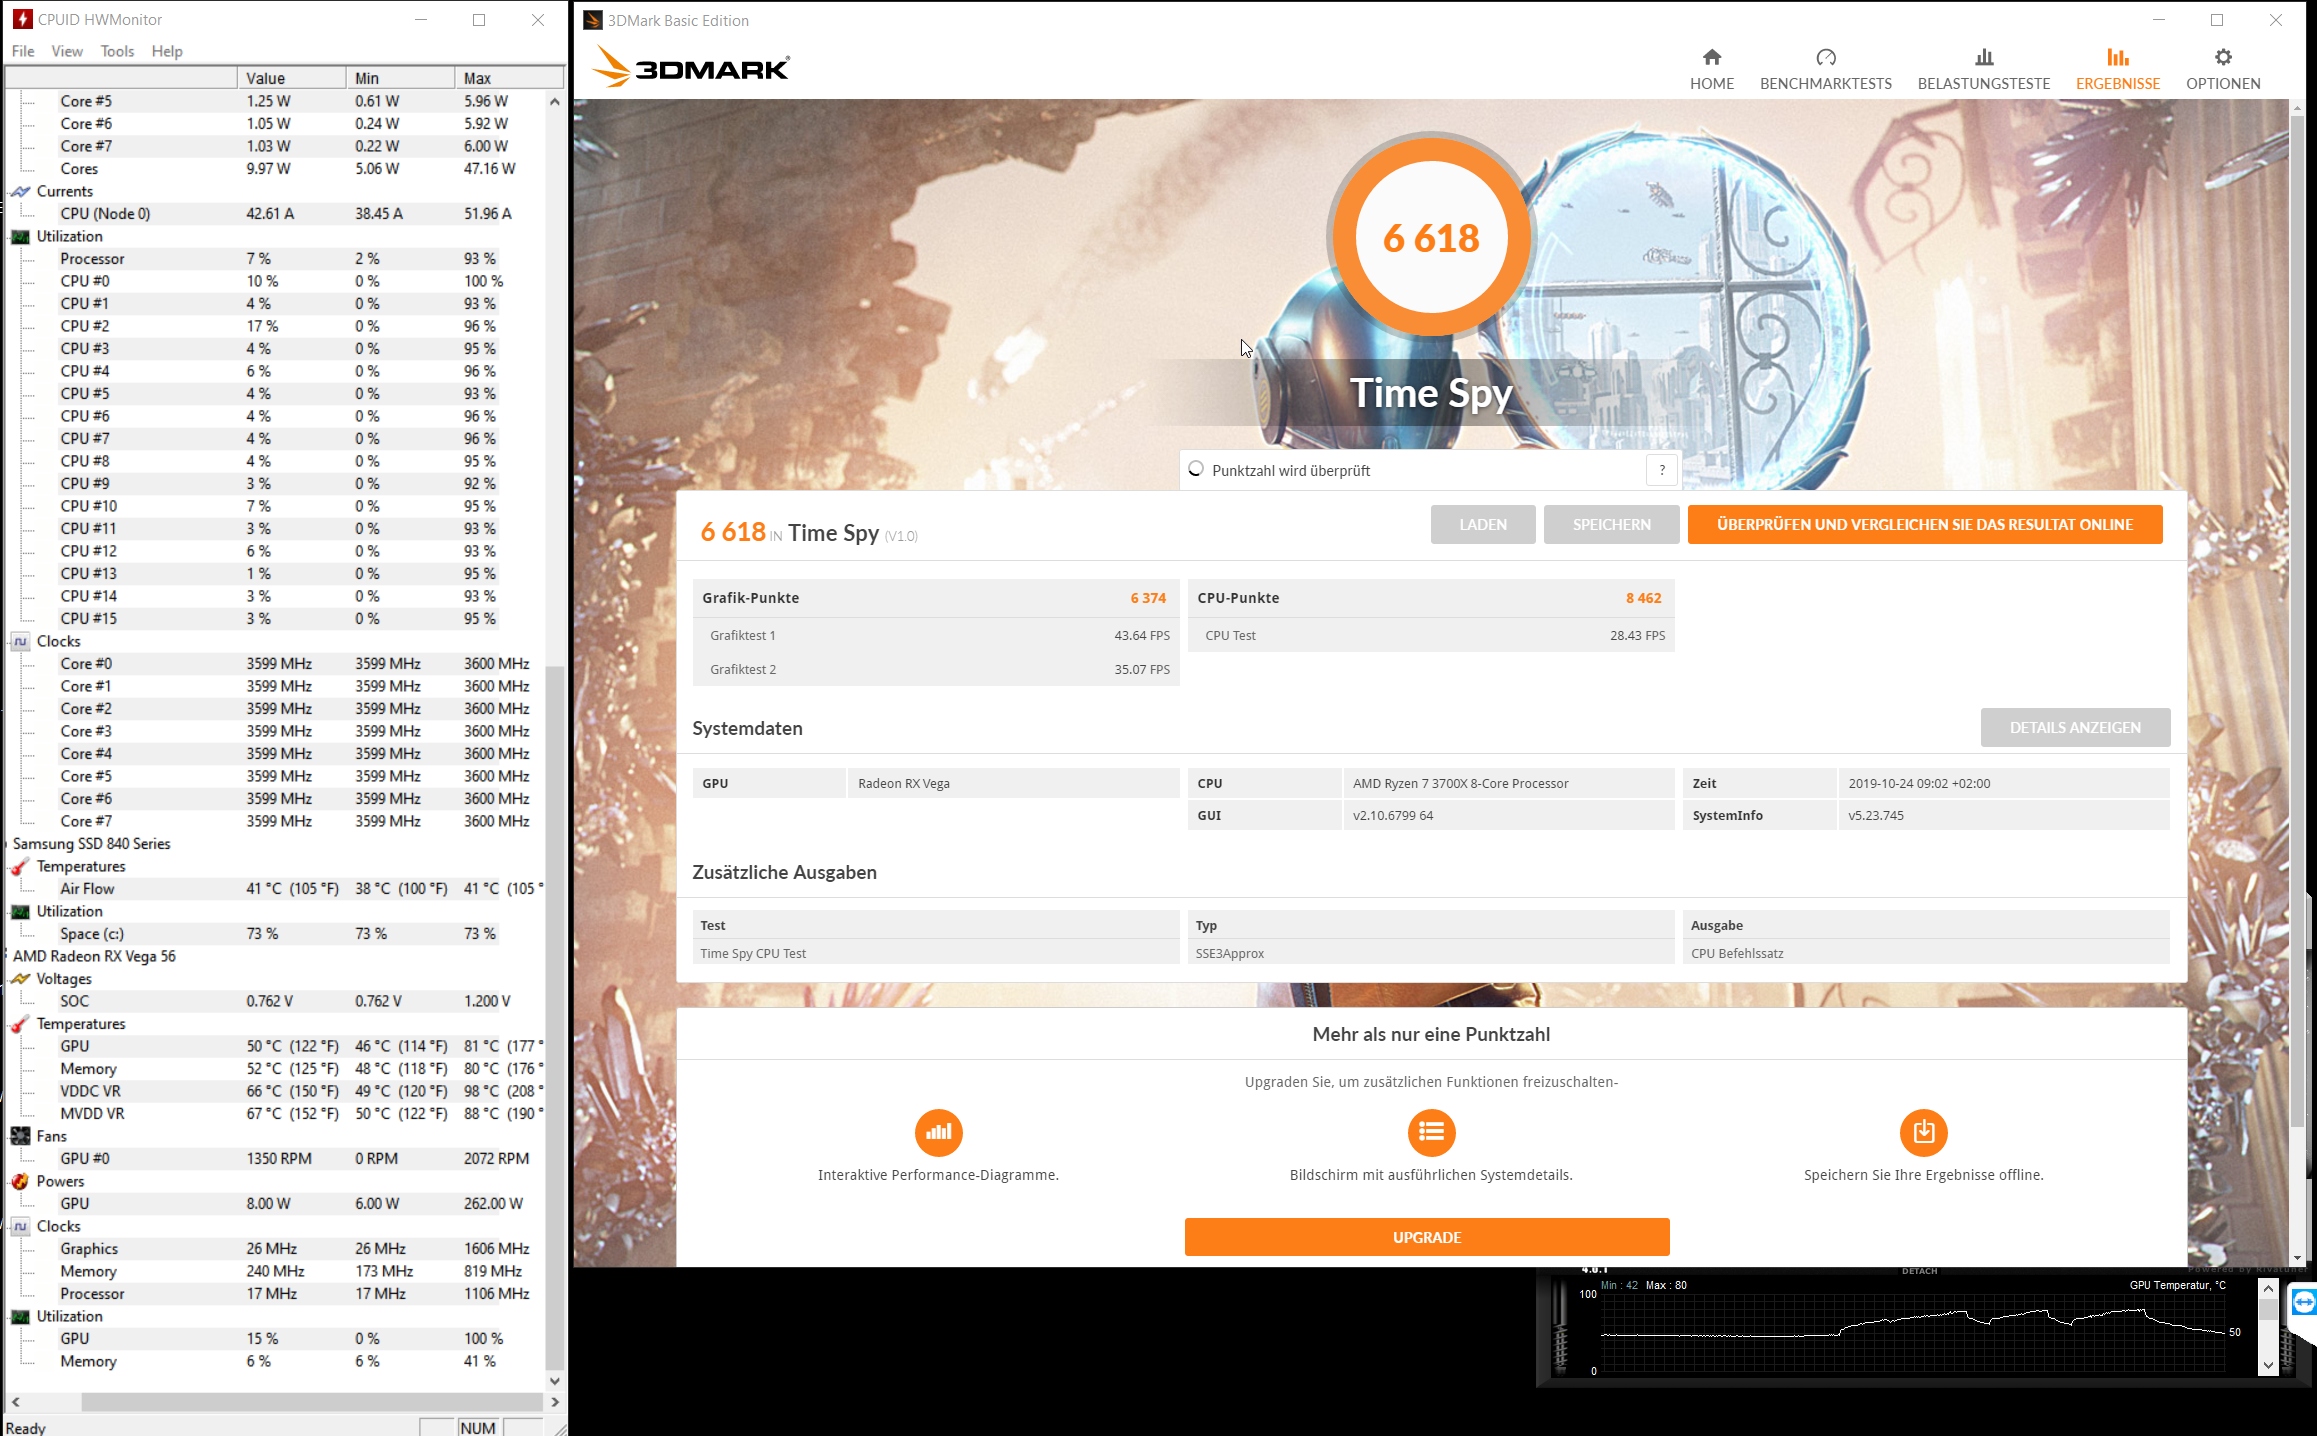The height and width of the screenshot is (1436, 2317).
Task: Select the "Space (c:)" row
Action: tap(277, 933)
